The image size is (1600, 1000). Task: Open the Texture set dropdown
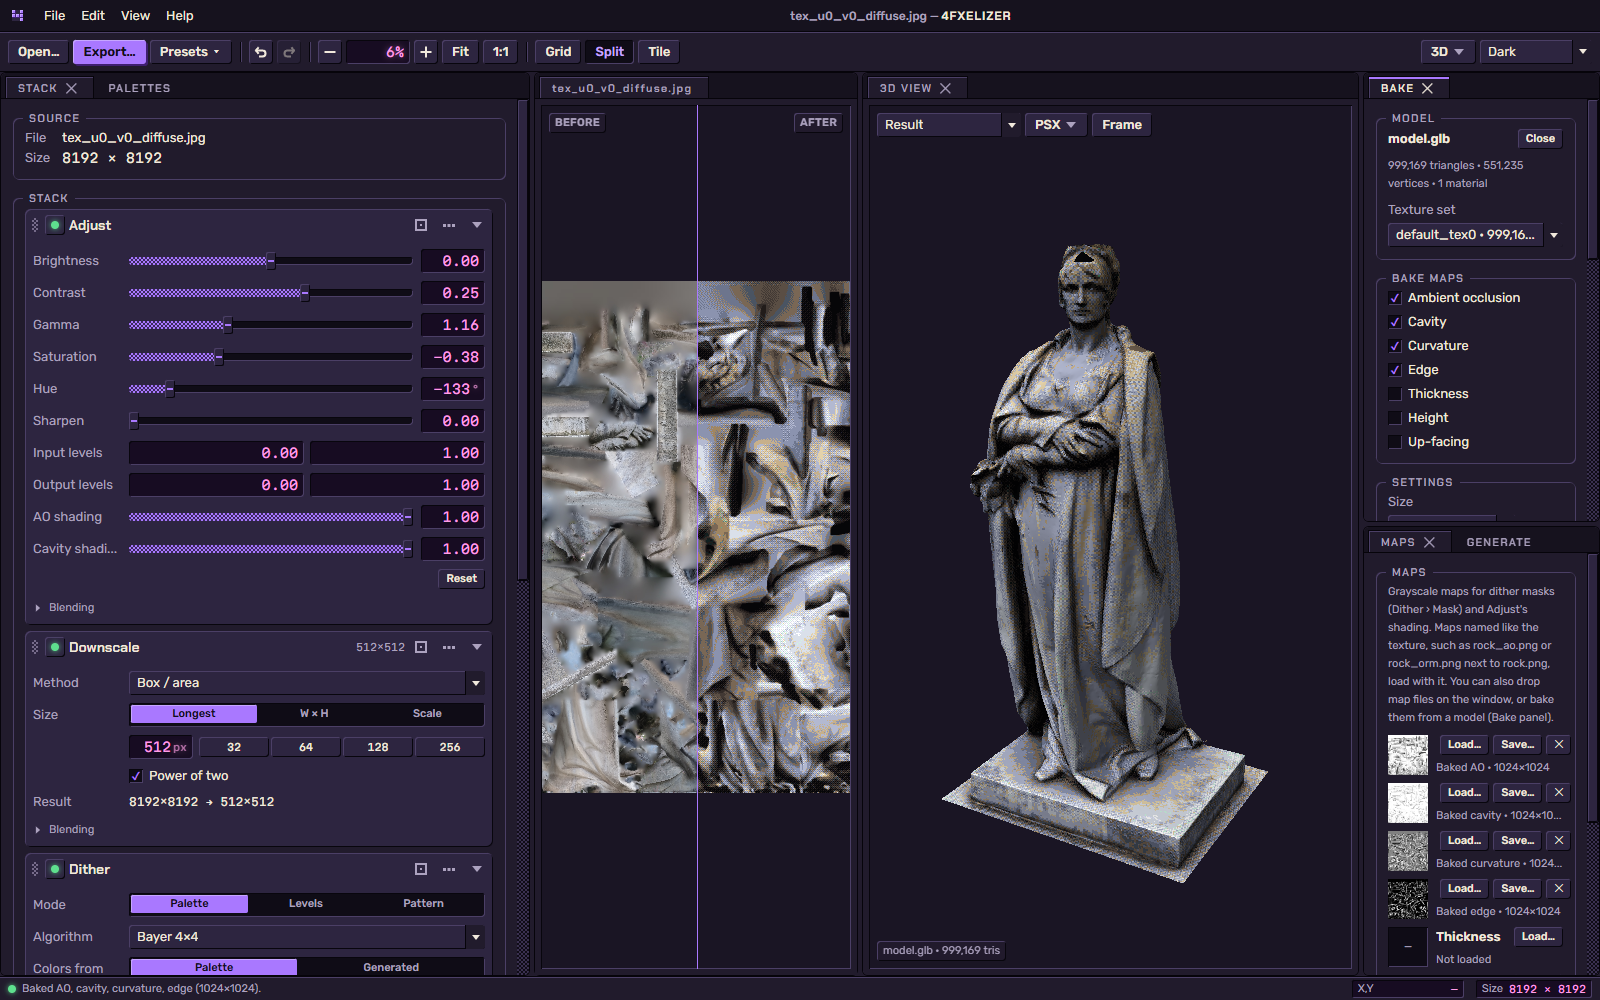point(1475,235)
